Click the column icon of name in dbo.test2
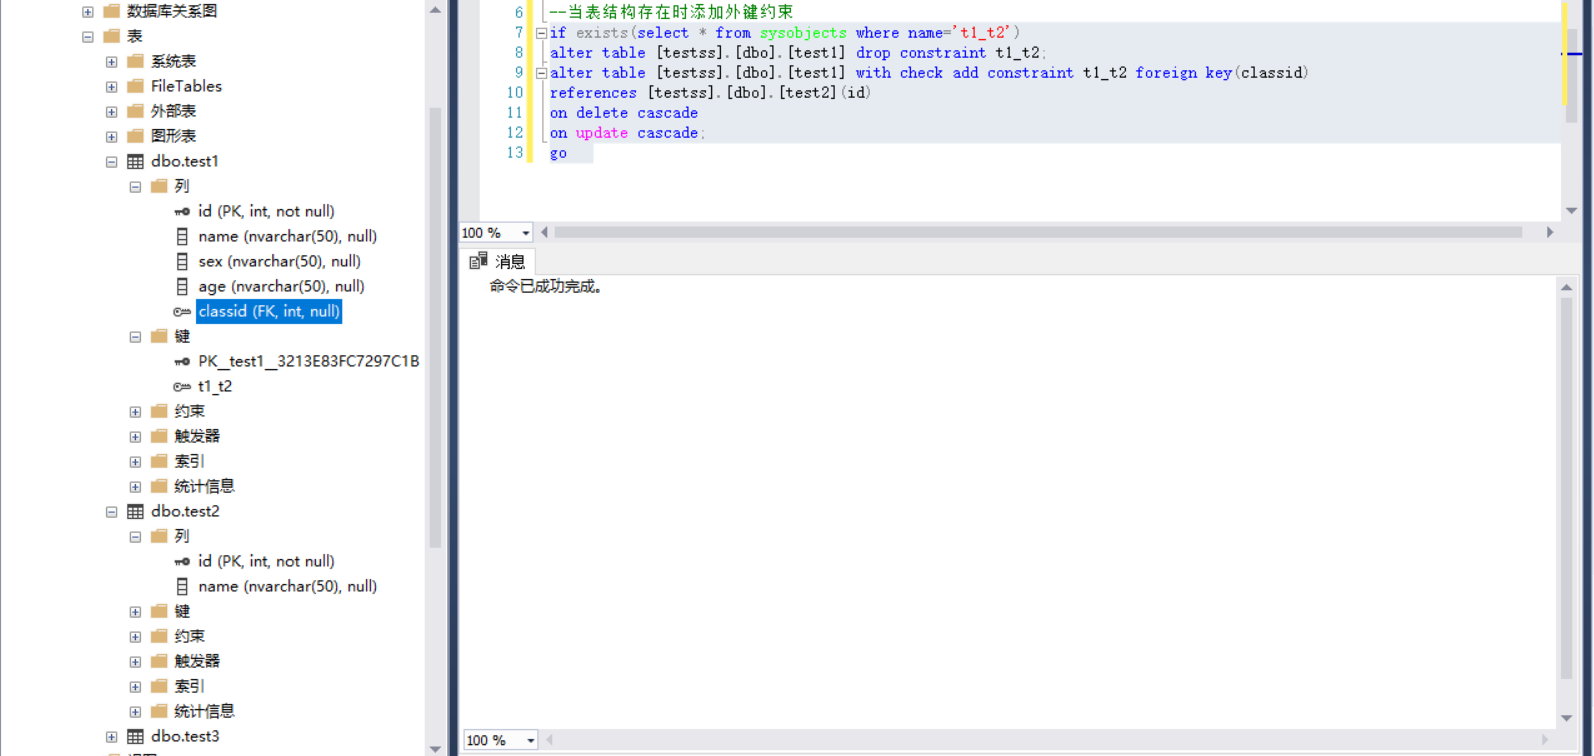 tap(182, 586)
